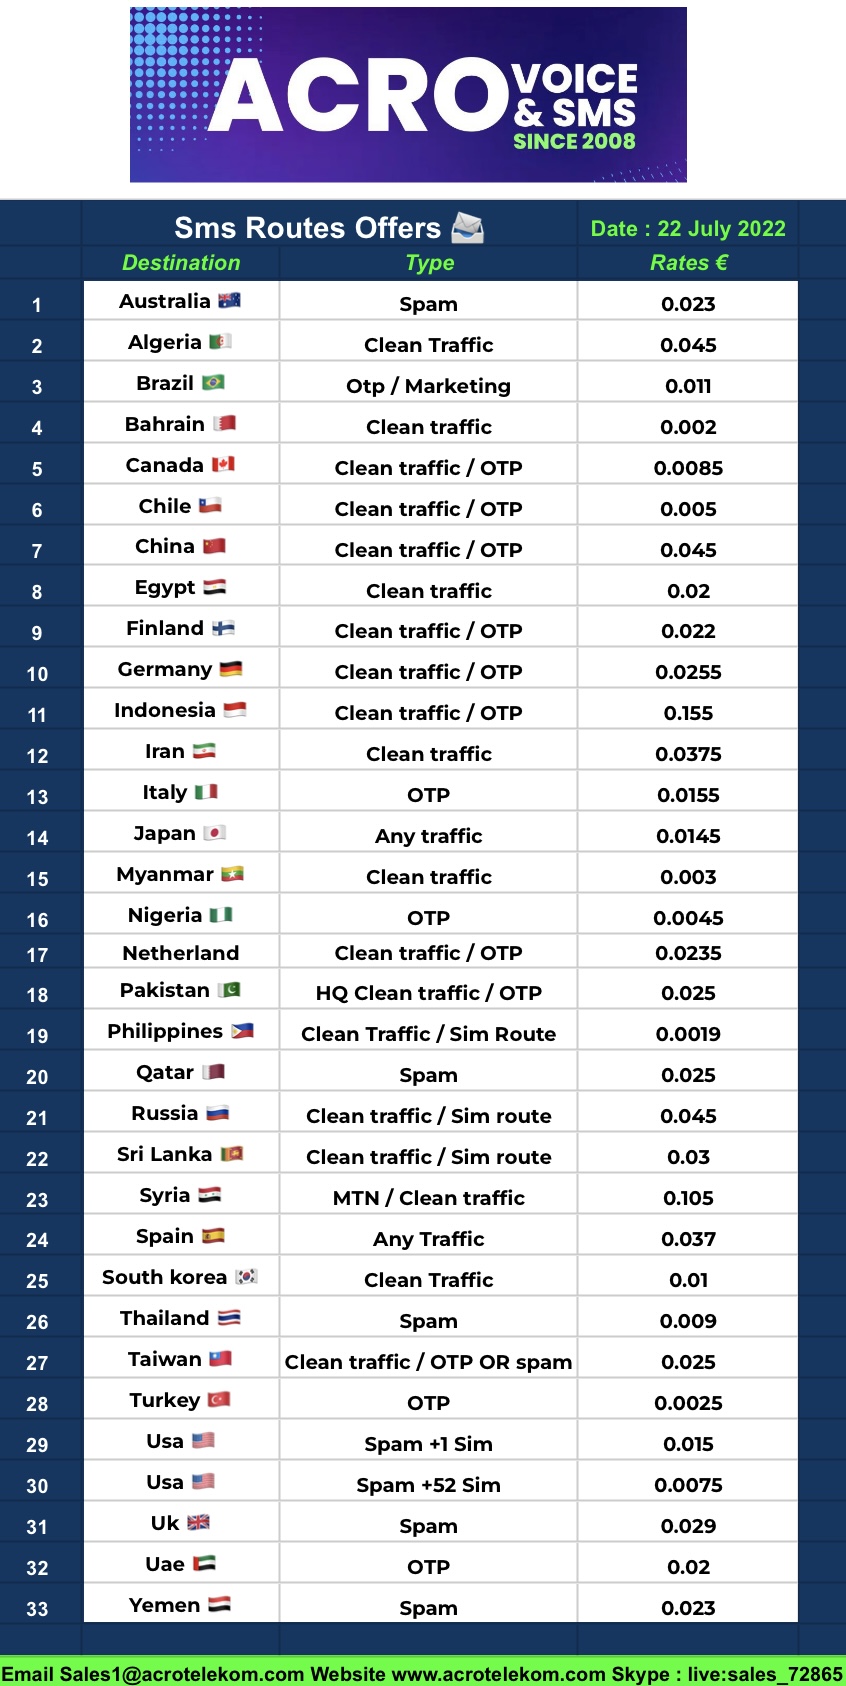Viewport: 846px width, 1686px height.
Task: Select the Rates € column header
Action: 688,263
